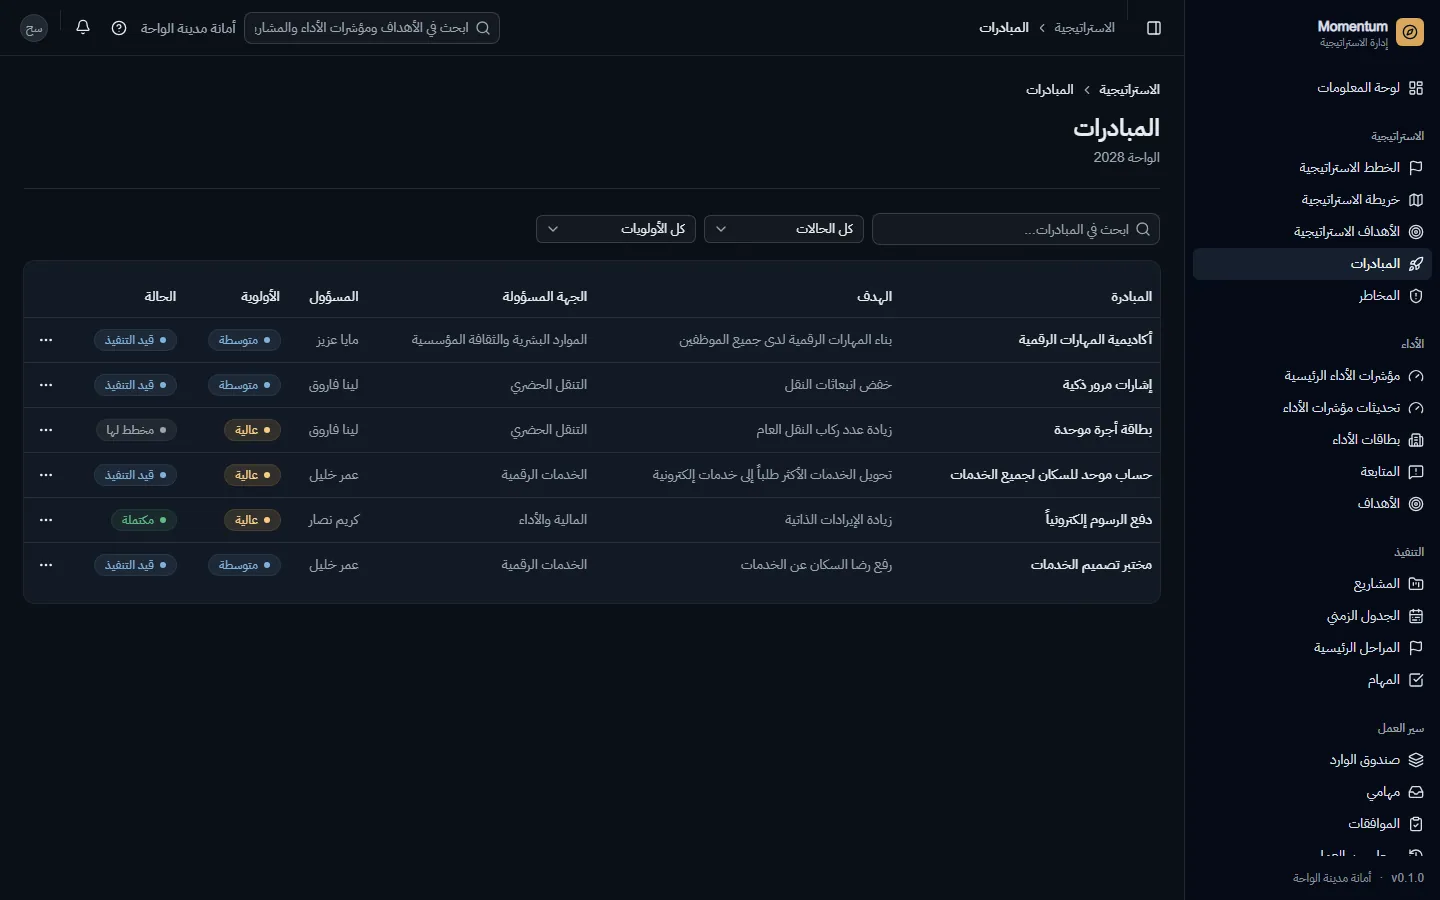
Task: Click the الحالة column header
Action: pyautogui.click(x=160, y=297)
